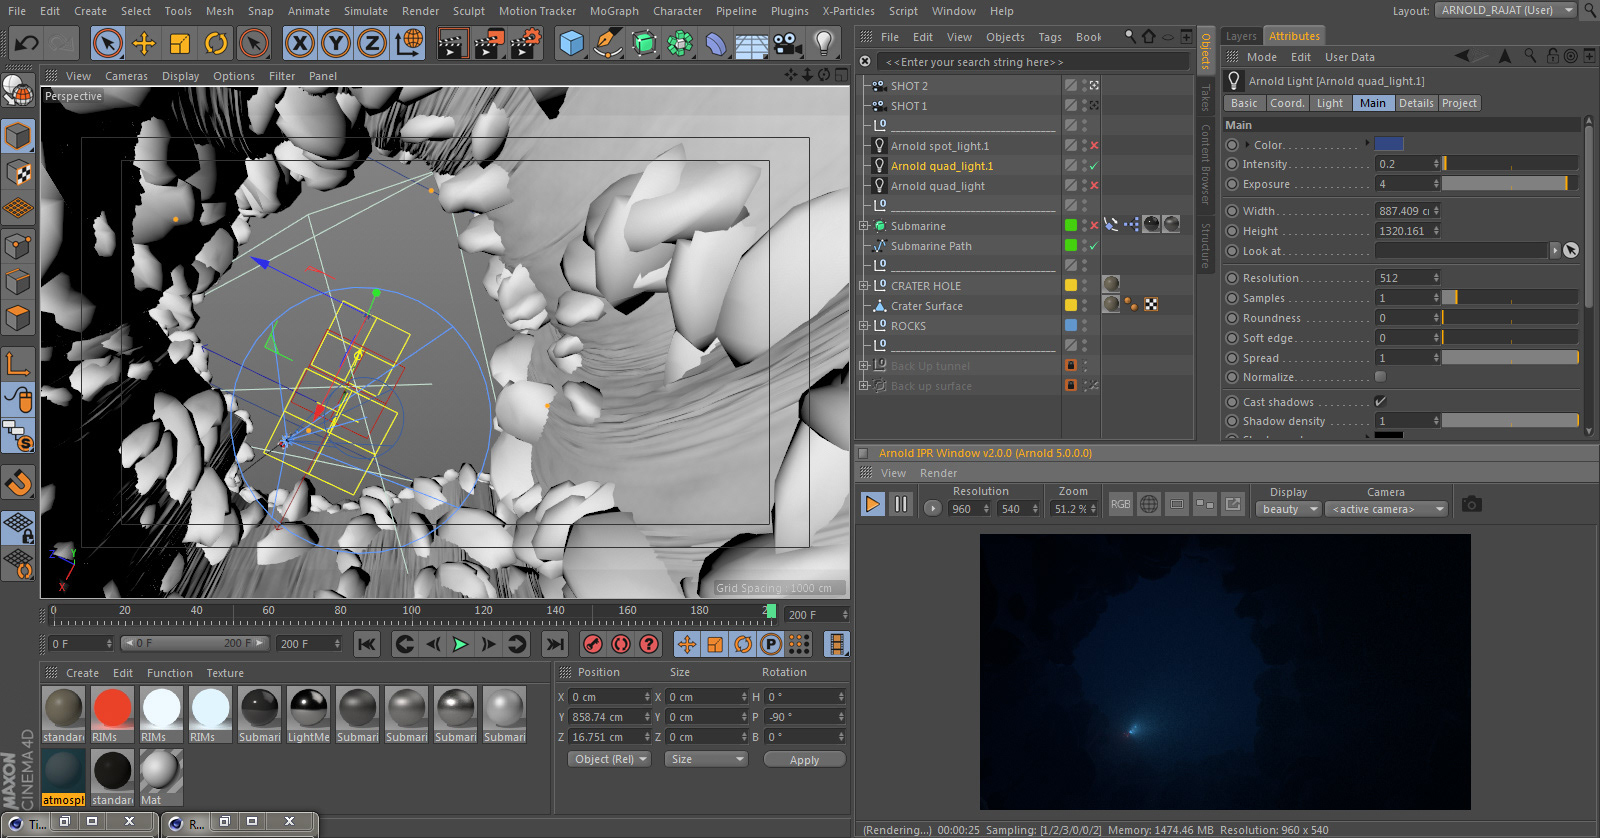Click the Camera object icon
Viewport: 1600px width, 838px height.
point(787,43)
